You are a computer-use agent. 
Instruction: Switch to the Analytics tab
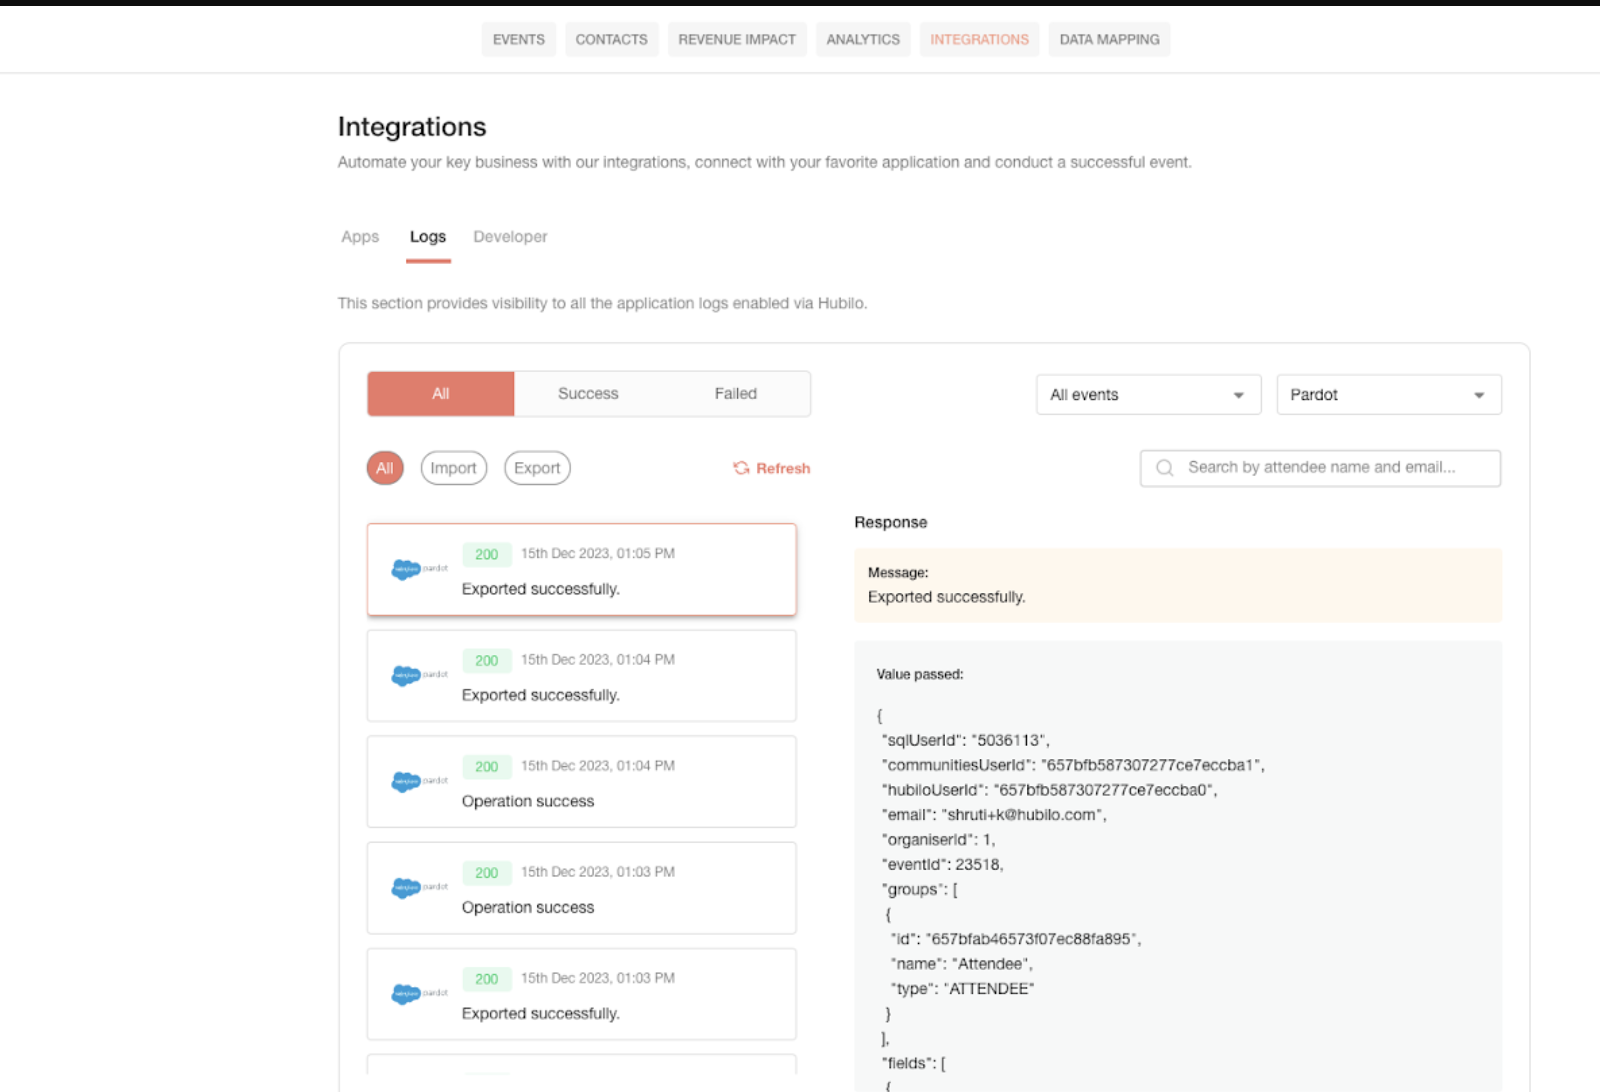pos(863,39)
